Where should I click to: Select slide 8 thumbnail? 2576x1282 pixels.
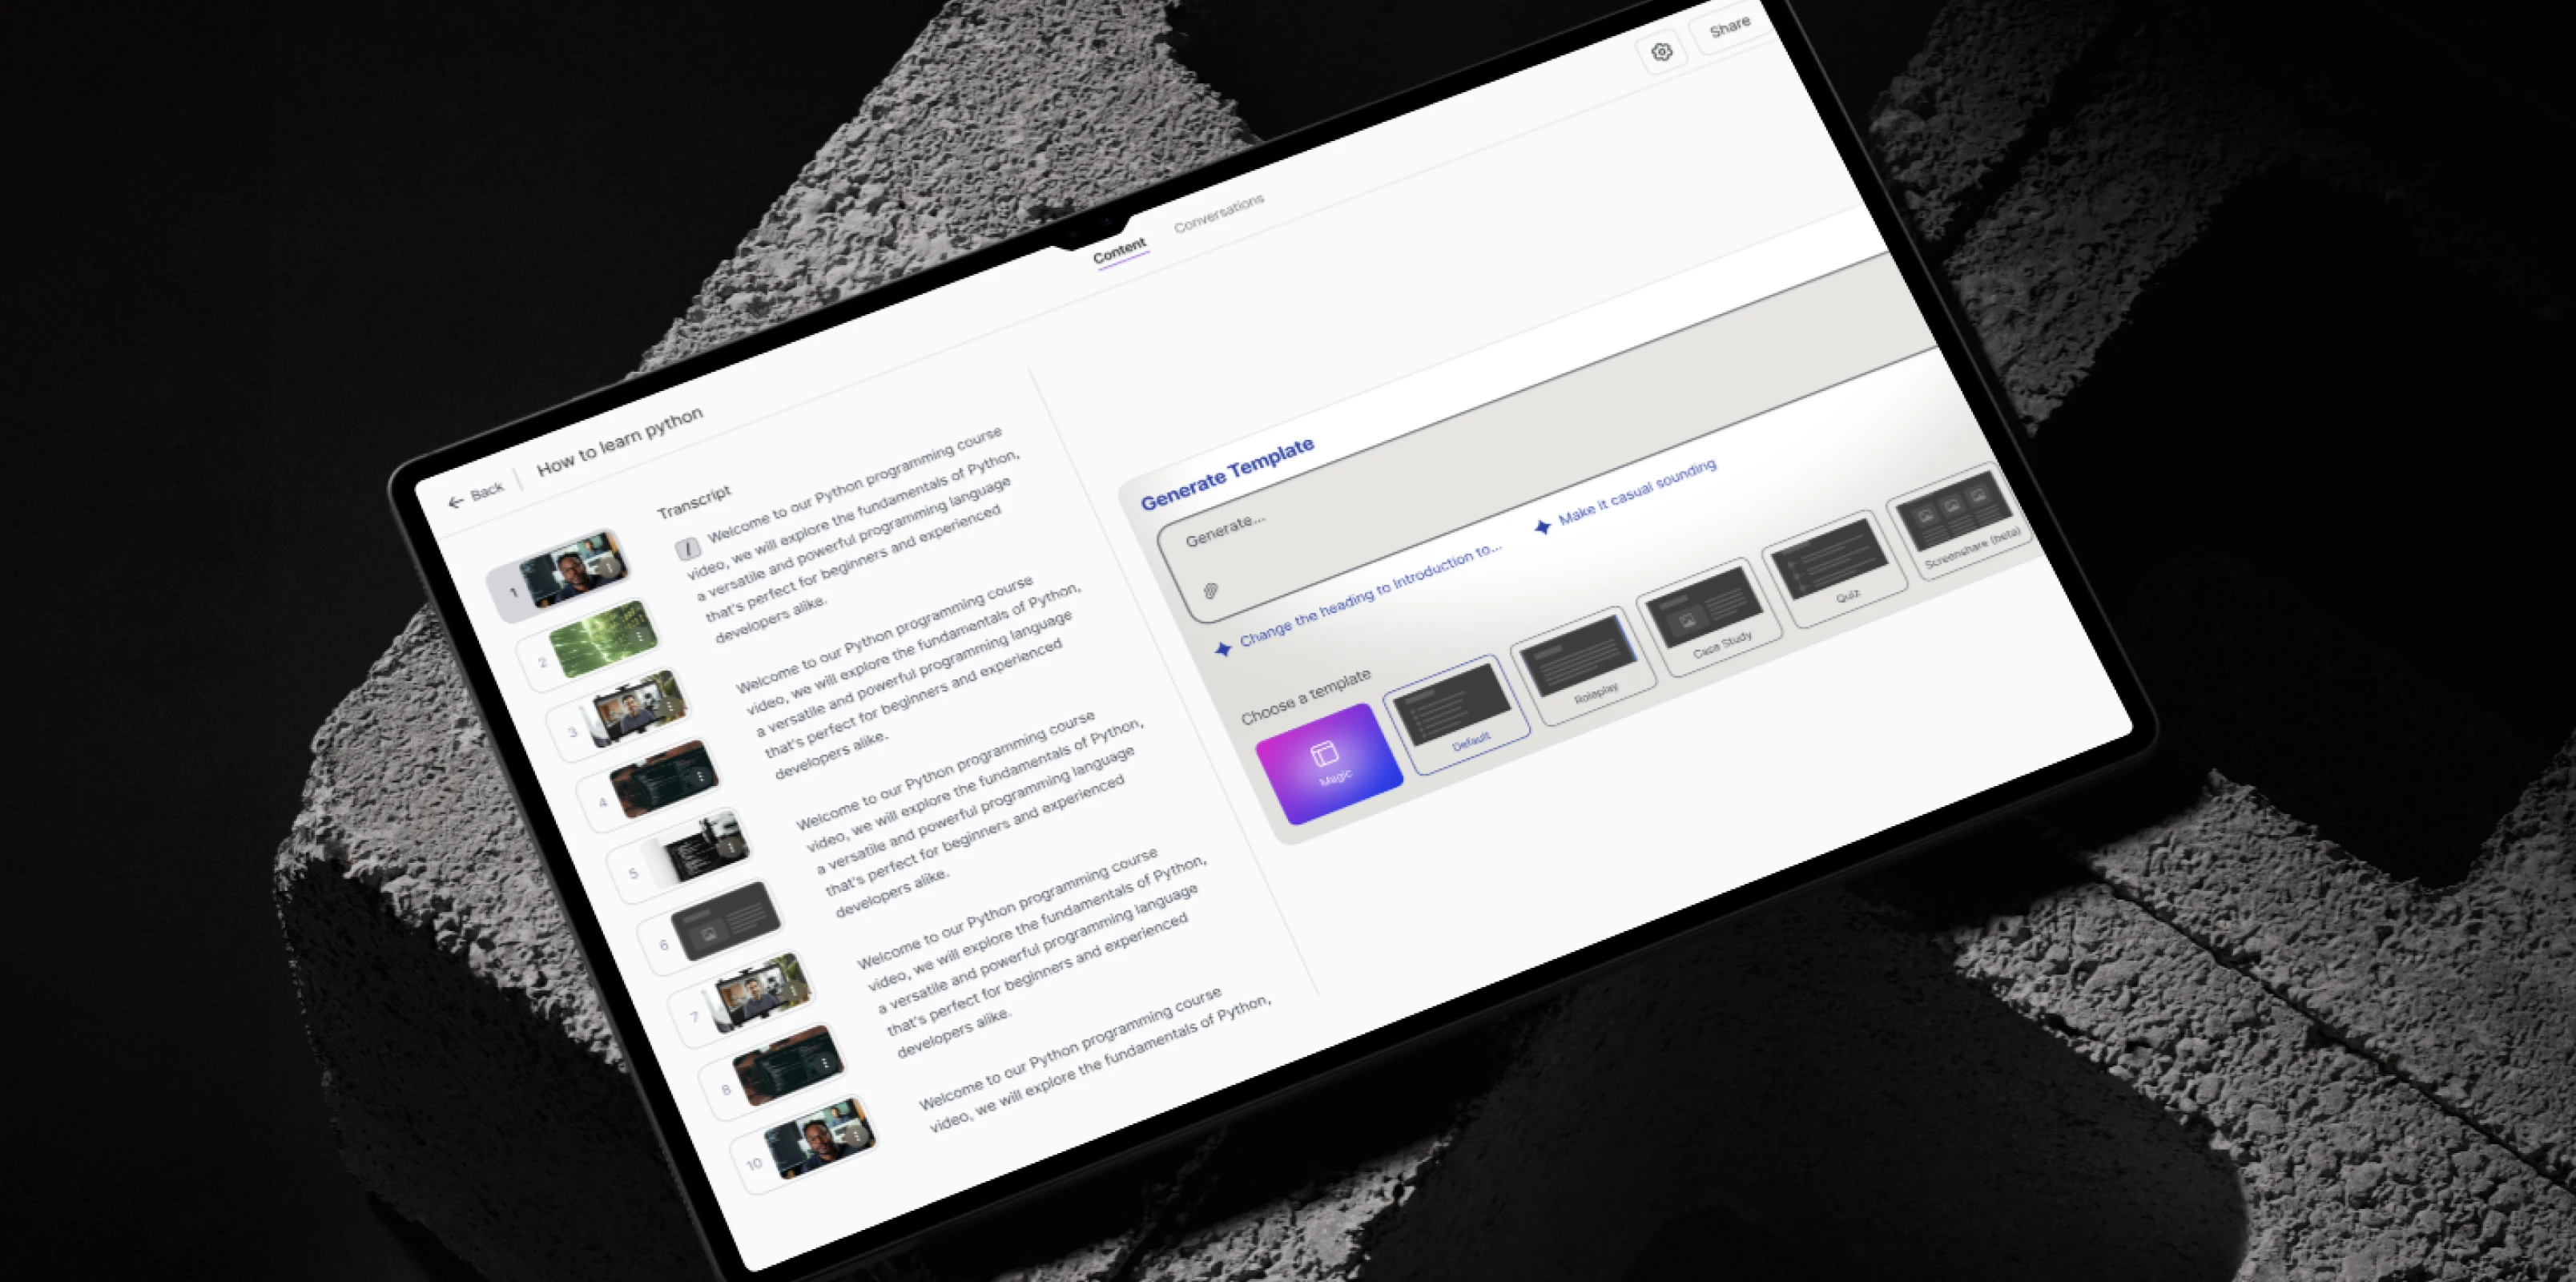789,1064
